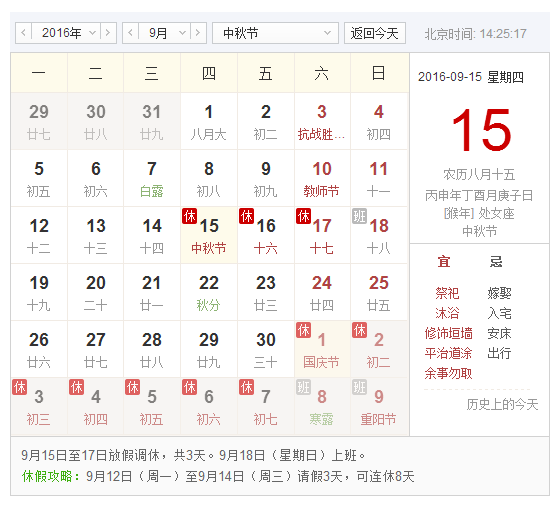Open the 9月 month dropdown
The width and height of the screenshot is (559, 509).
[x=165, y=33]
